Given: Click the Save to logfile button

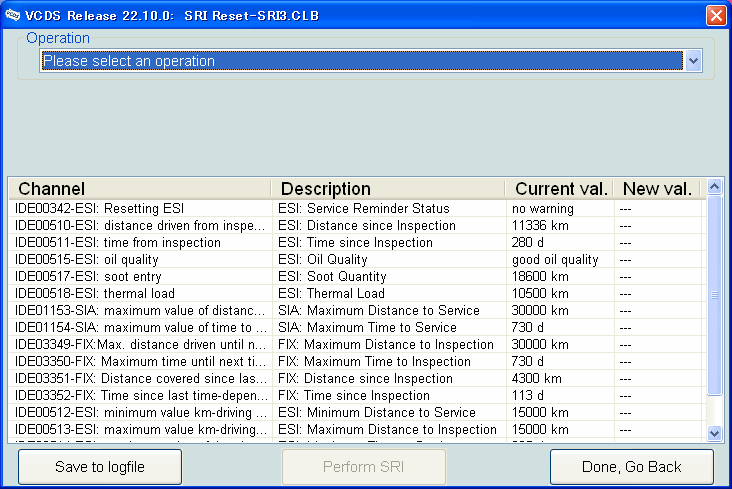Looking at the screenshot, I should (100, 467).
